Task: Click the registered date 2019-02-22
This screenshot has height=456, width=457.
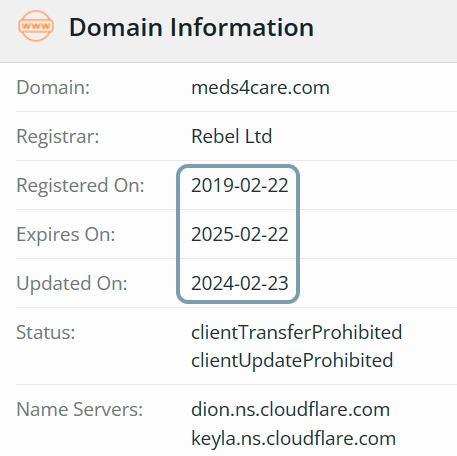Action: (x=240, y=185)
